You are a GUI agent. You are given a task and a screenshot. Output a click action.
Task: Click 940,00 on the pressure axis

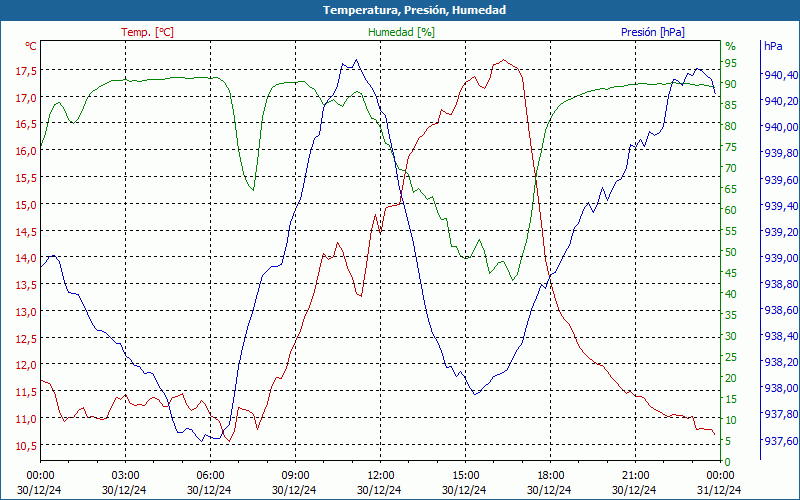pos(781,127)
